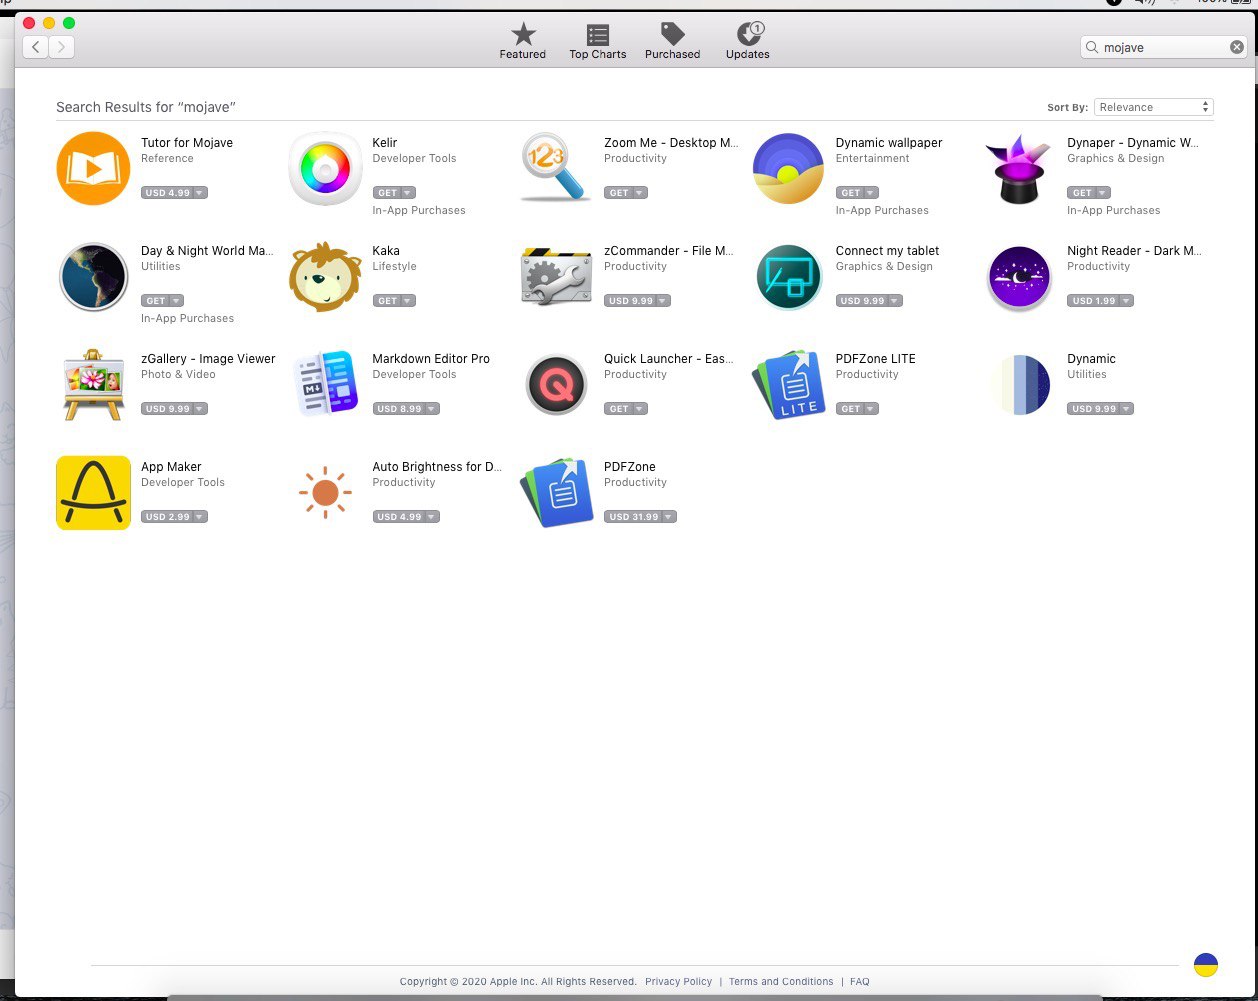Open the Tutor for Mojave title
This screenshot has height=1001, width=1258.
pyautogui.click(x=187, y=143)
